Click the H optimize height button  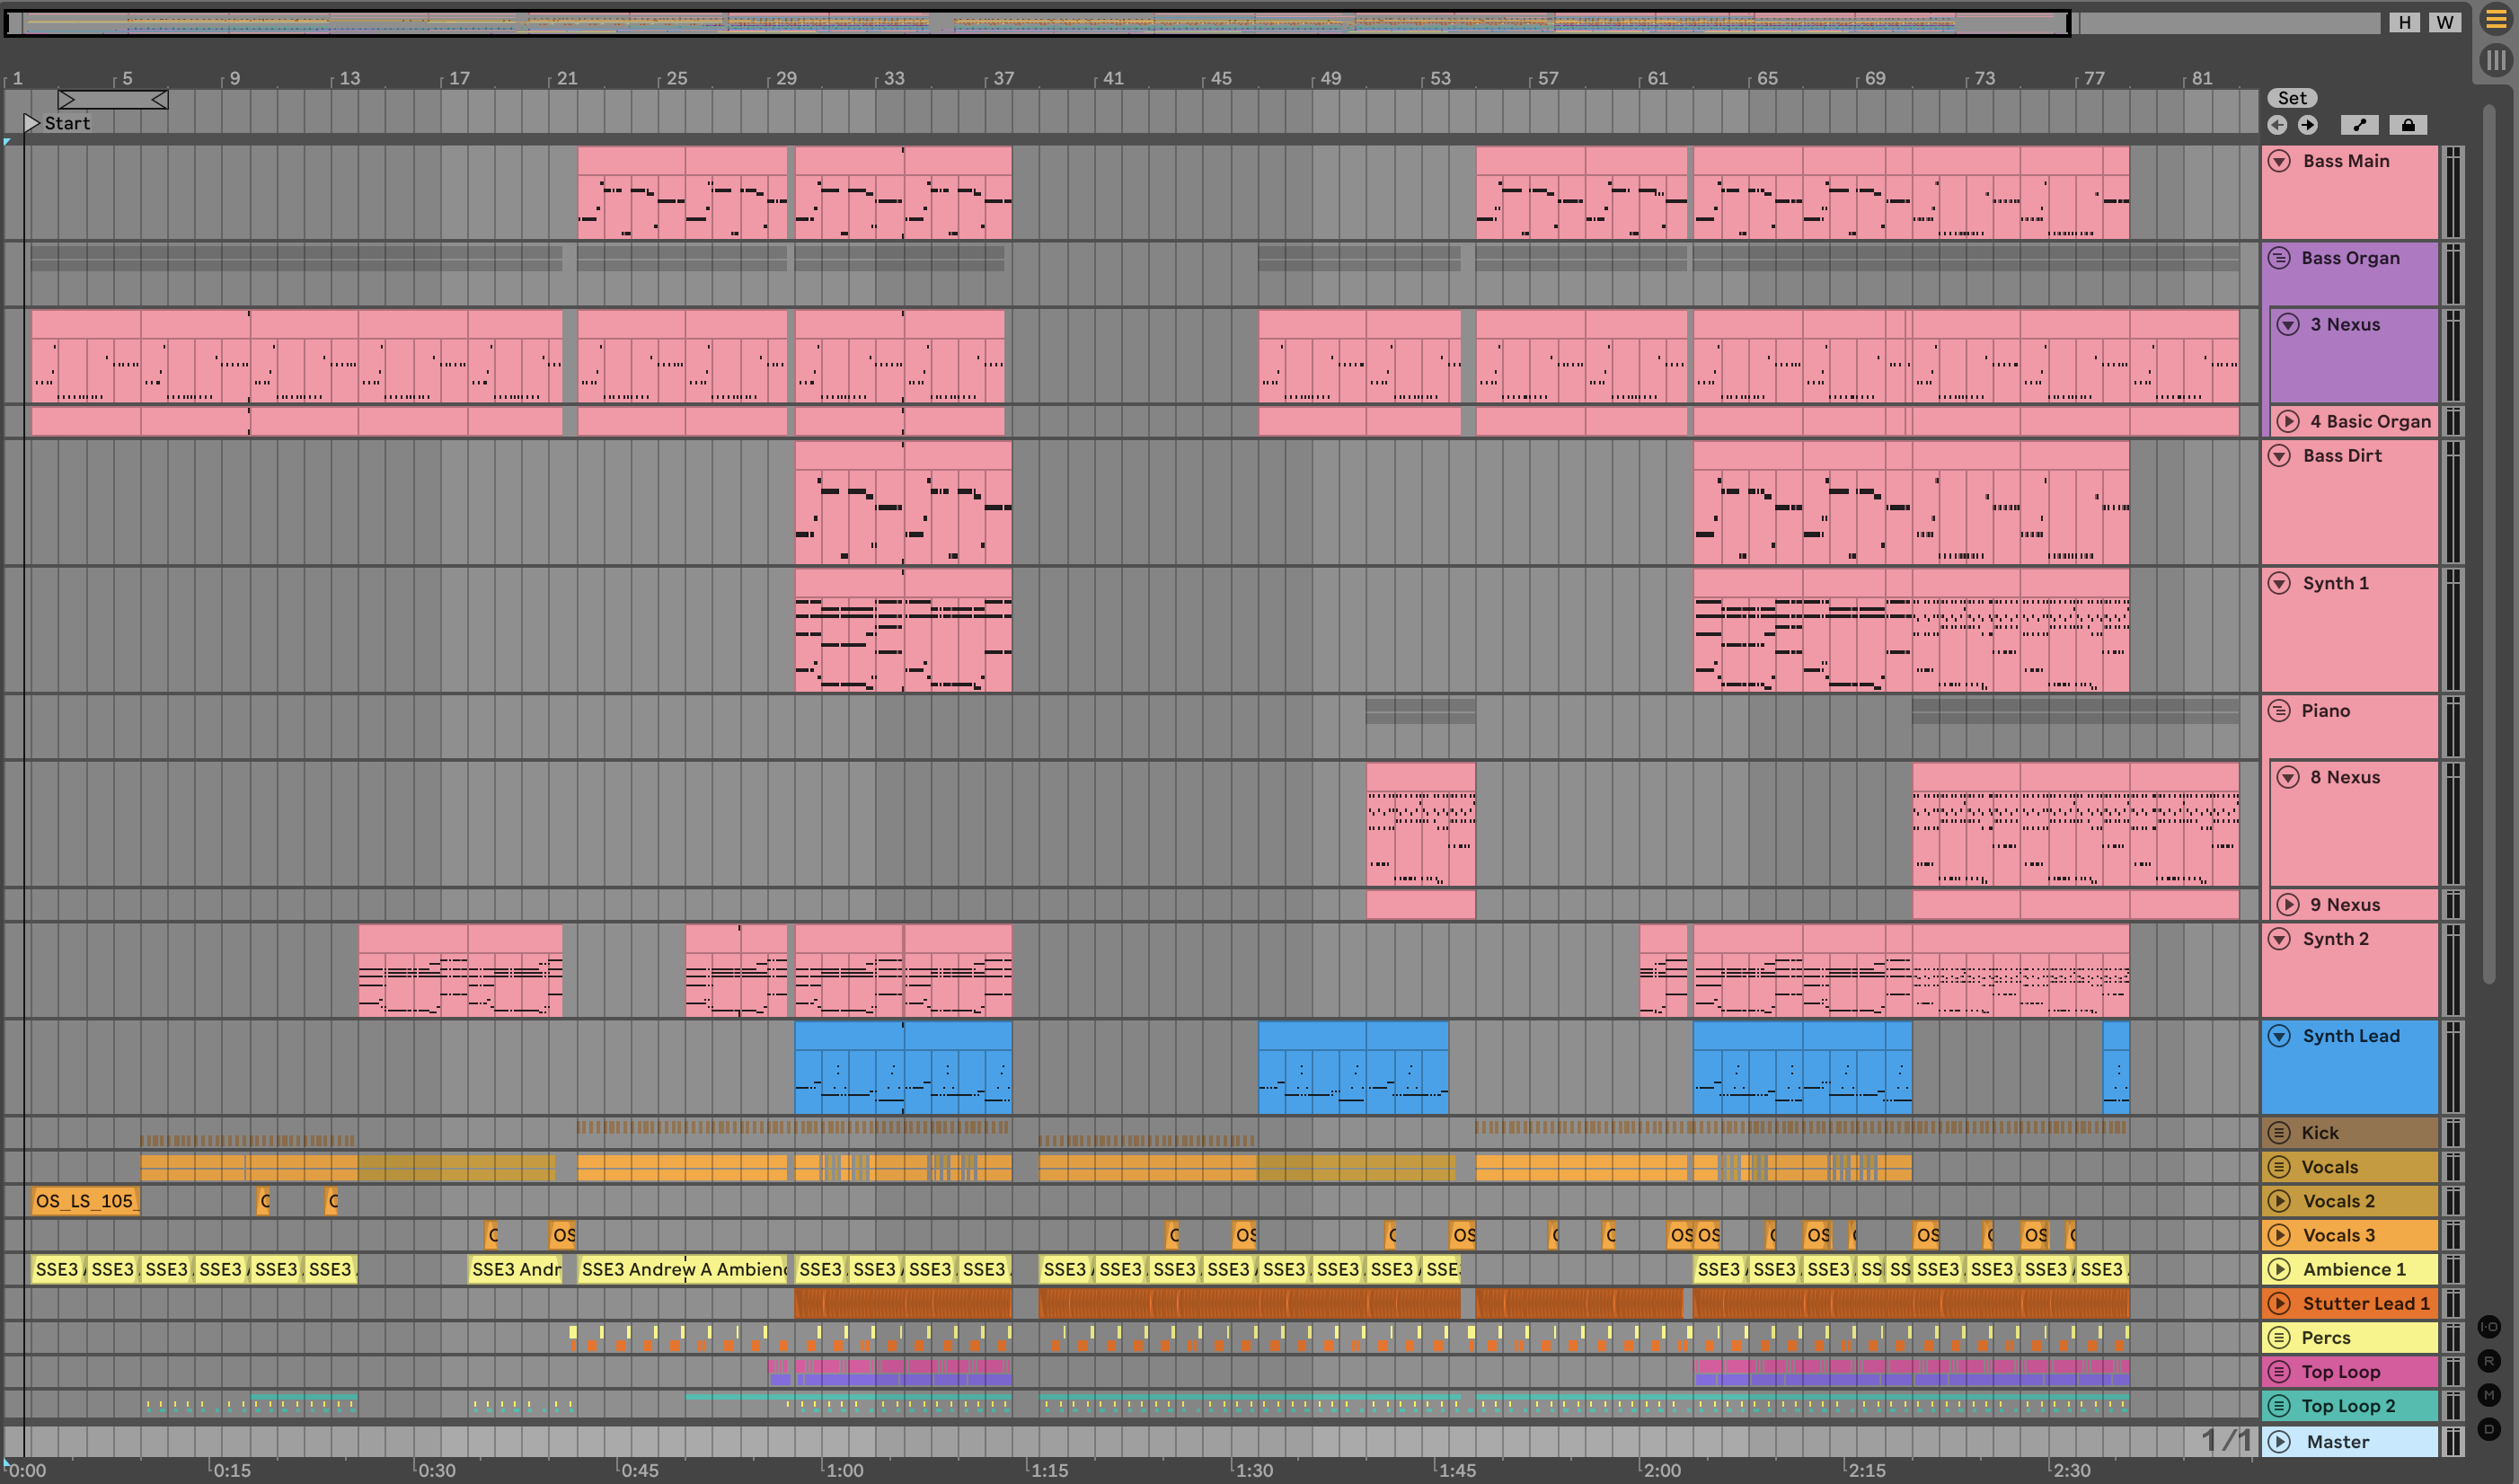[2404, 22]
